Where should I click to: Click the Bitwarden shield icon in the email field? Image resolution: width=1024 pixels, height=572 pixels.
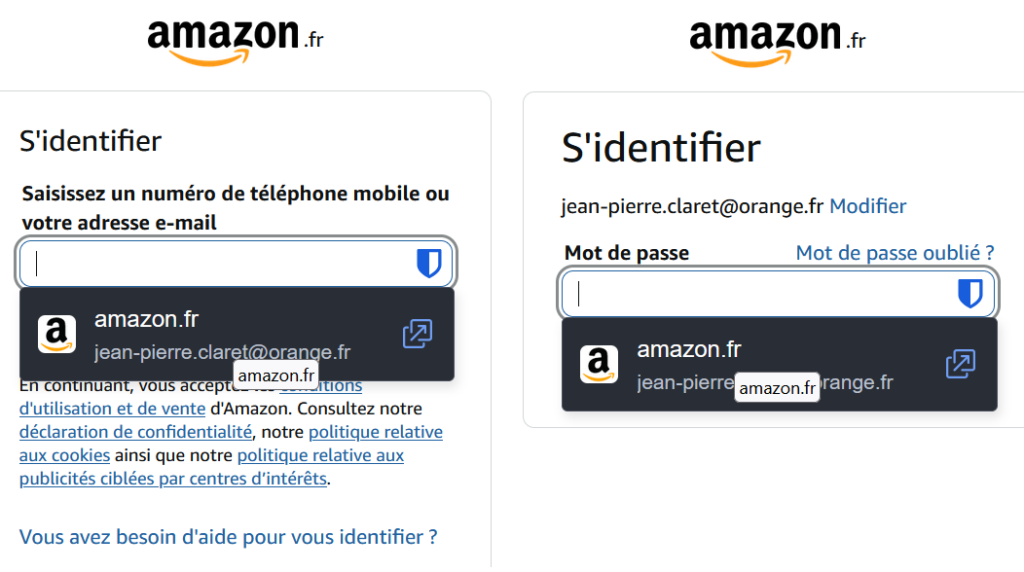pos(429,264)
